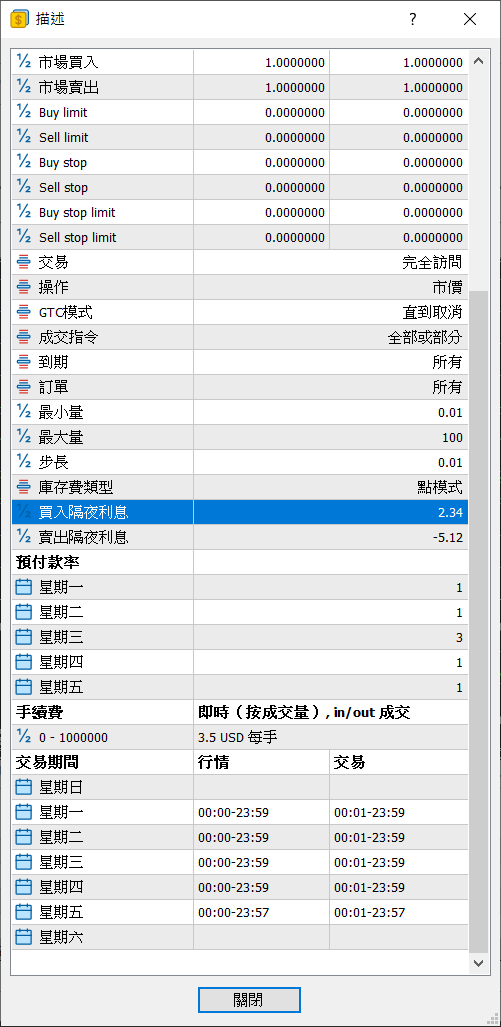This screenshot has width=501, height=1027.
Task: Click the text 3.5 USD 每手
Action: (x=238, y=738)
